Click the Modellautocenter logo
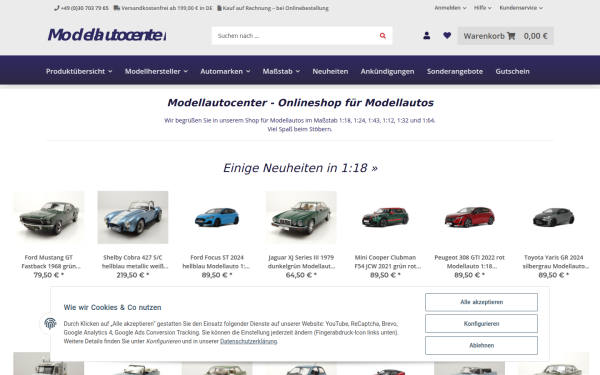The image size is (600, 375). click(107, 35)
